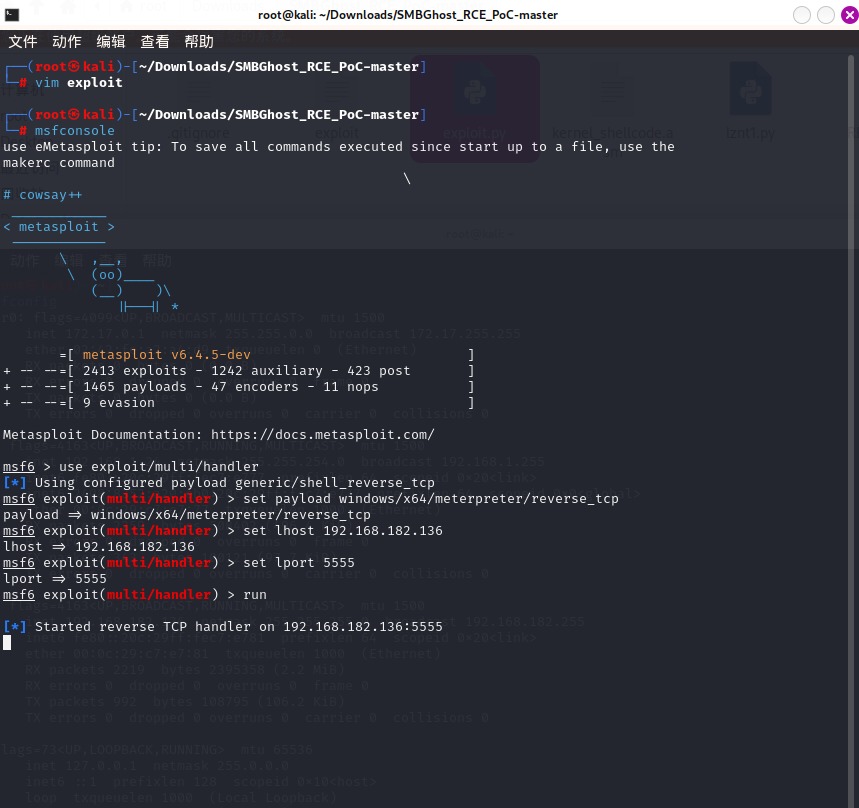859x808 pixels.
Task: Minimize the terminal window
Action: click(x=801, y=15)
